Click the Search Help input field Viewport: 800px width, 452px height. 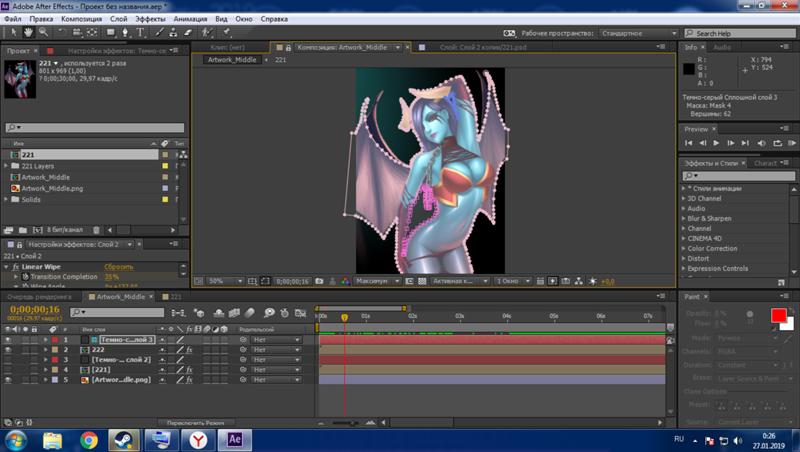pos(740,33)
